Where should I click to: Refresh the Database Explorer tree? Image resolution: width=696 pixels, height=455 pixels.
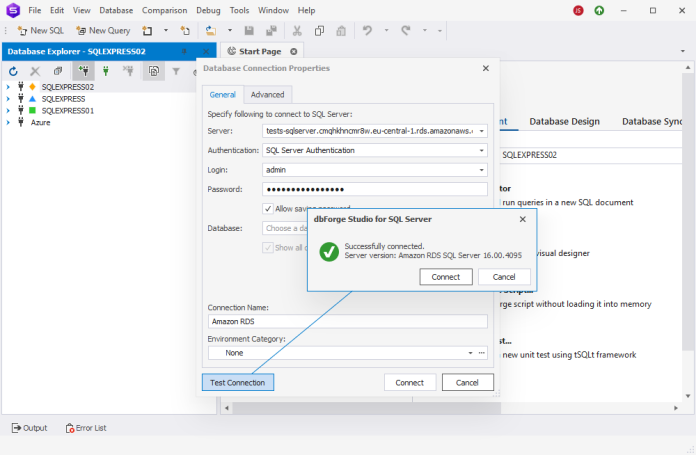[x=13, y=71]
